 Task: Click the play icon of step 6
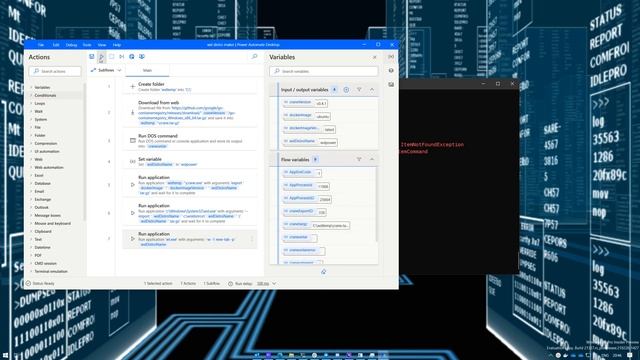coord(133,213)
